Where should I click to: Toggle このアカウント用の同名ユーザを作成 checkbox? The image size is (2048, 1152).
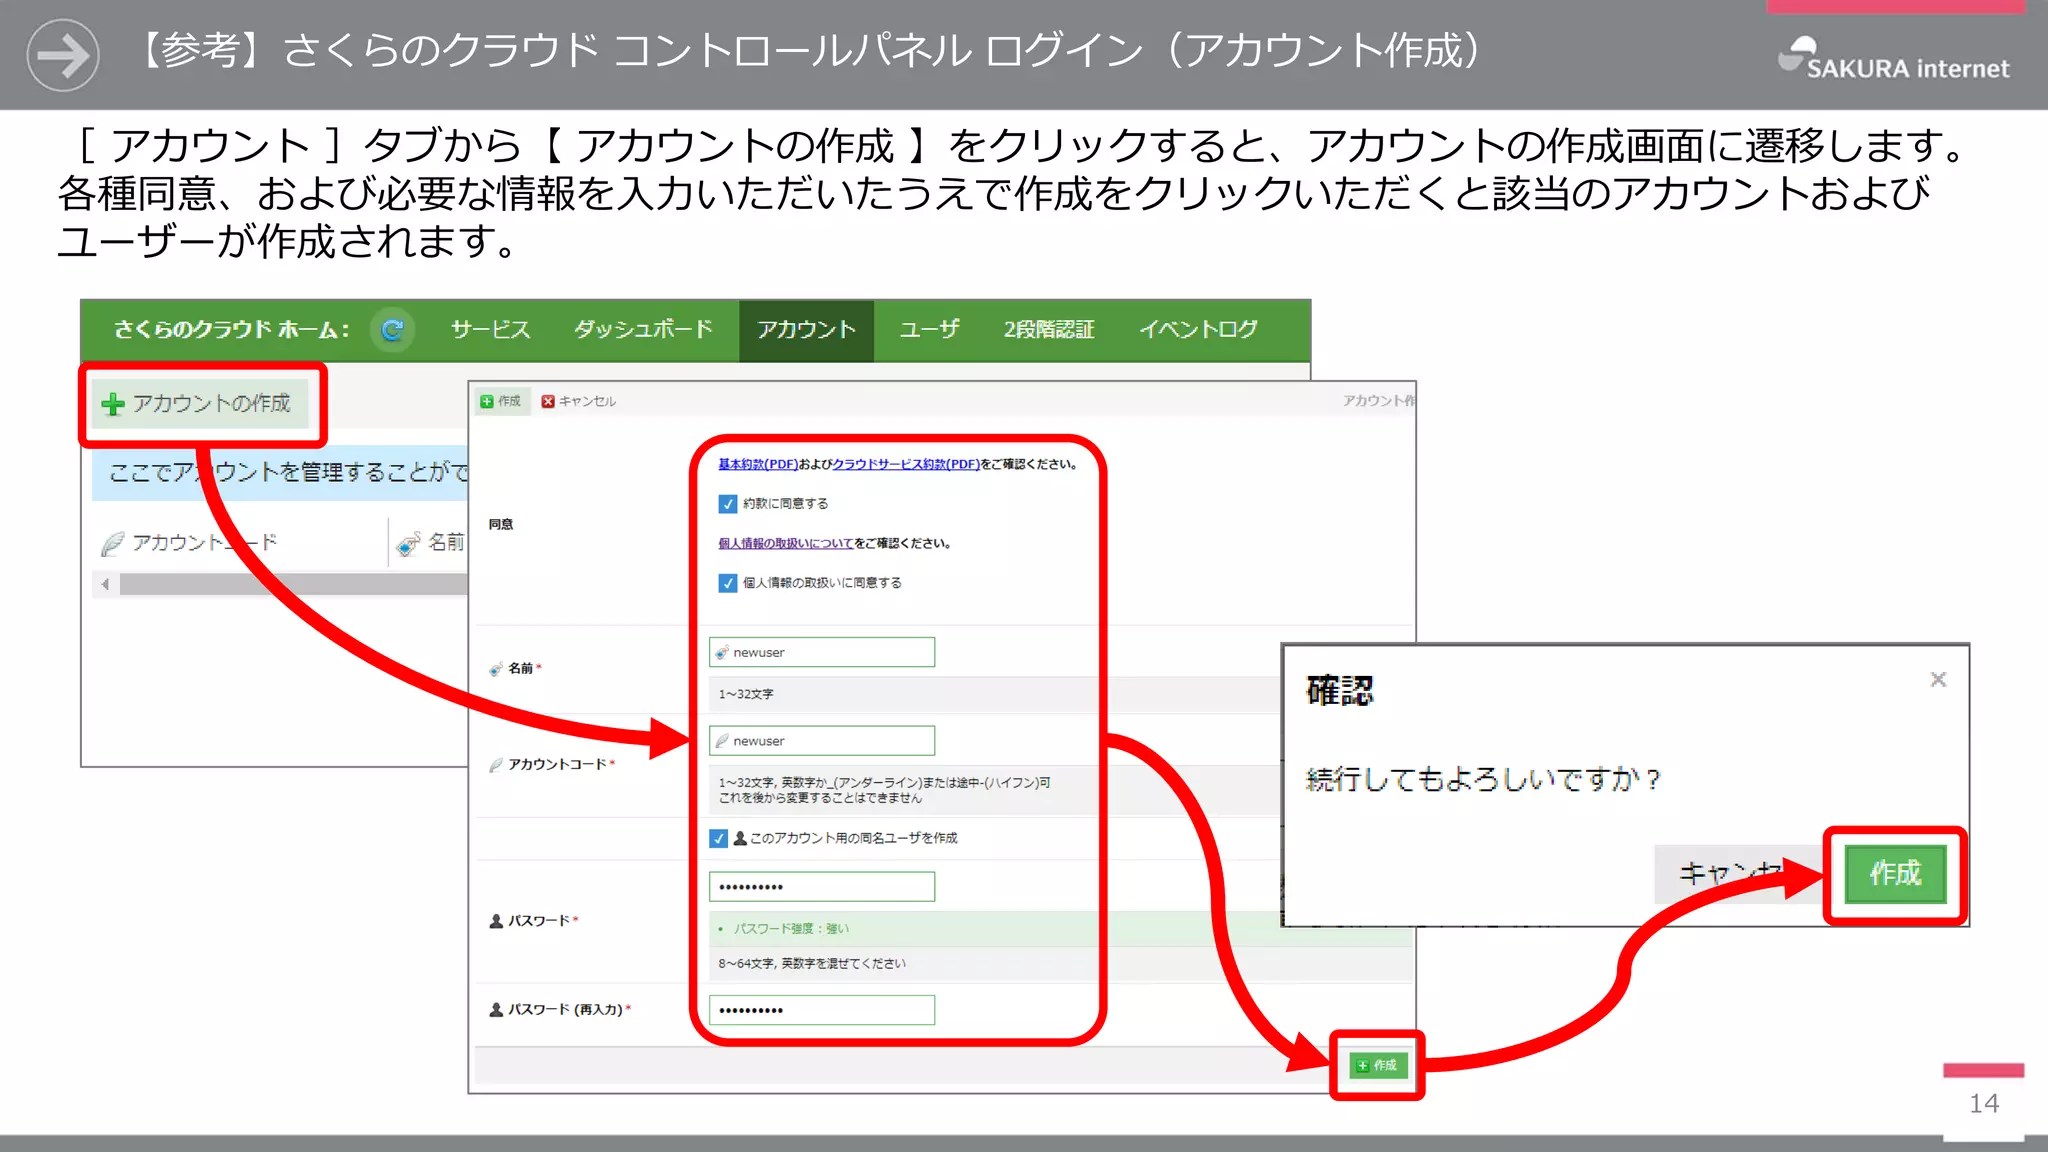[x=719, y=838]
